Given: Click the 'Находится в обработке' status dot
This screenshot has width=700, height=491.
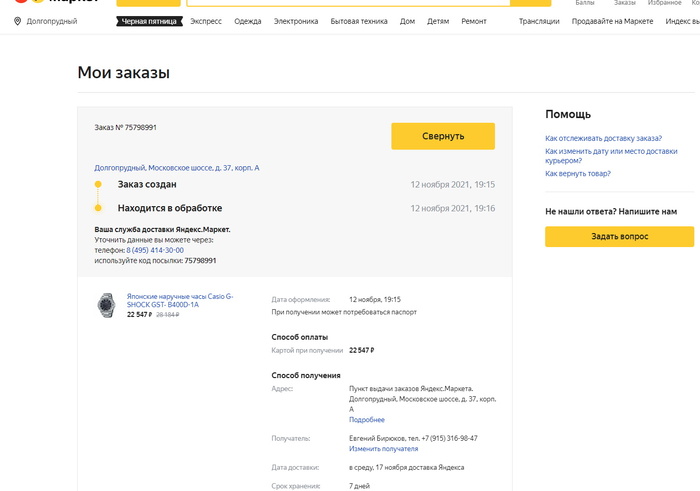Looking at the screenshot, I should pos(97,208).
